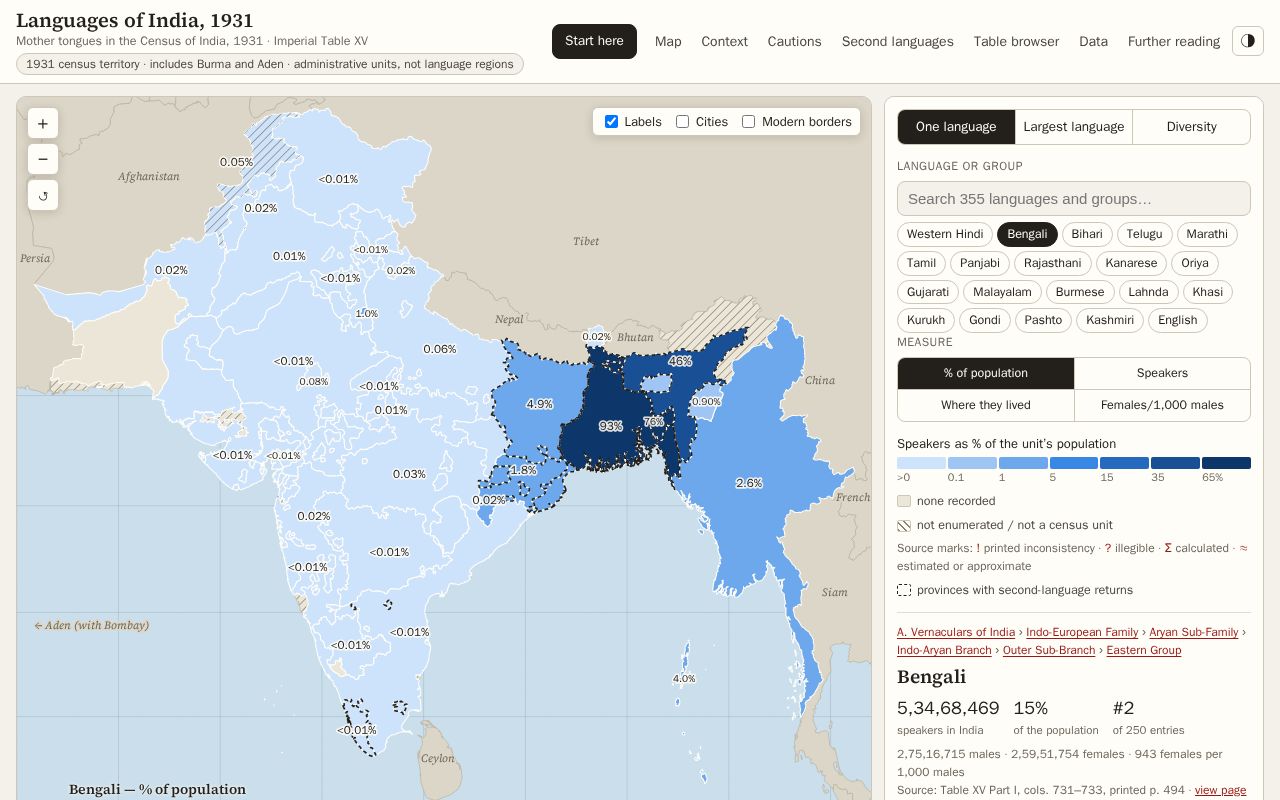Select the Telugu language chip
This screenshot has width=1280, height=800.
pyautogui.click(x=1144, y=234)
